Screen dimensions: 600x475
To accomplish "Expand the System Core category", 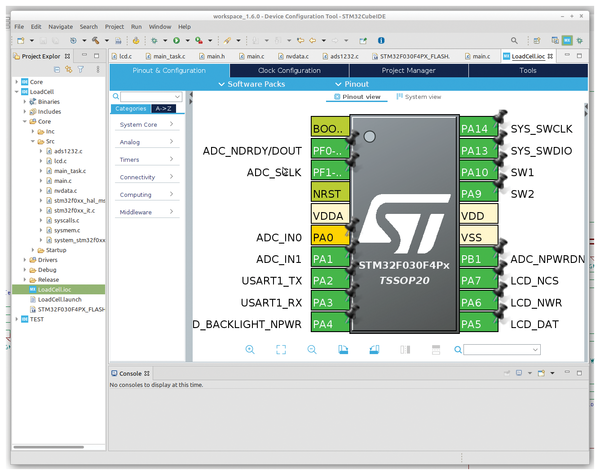I will [x=147, y=124].
